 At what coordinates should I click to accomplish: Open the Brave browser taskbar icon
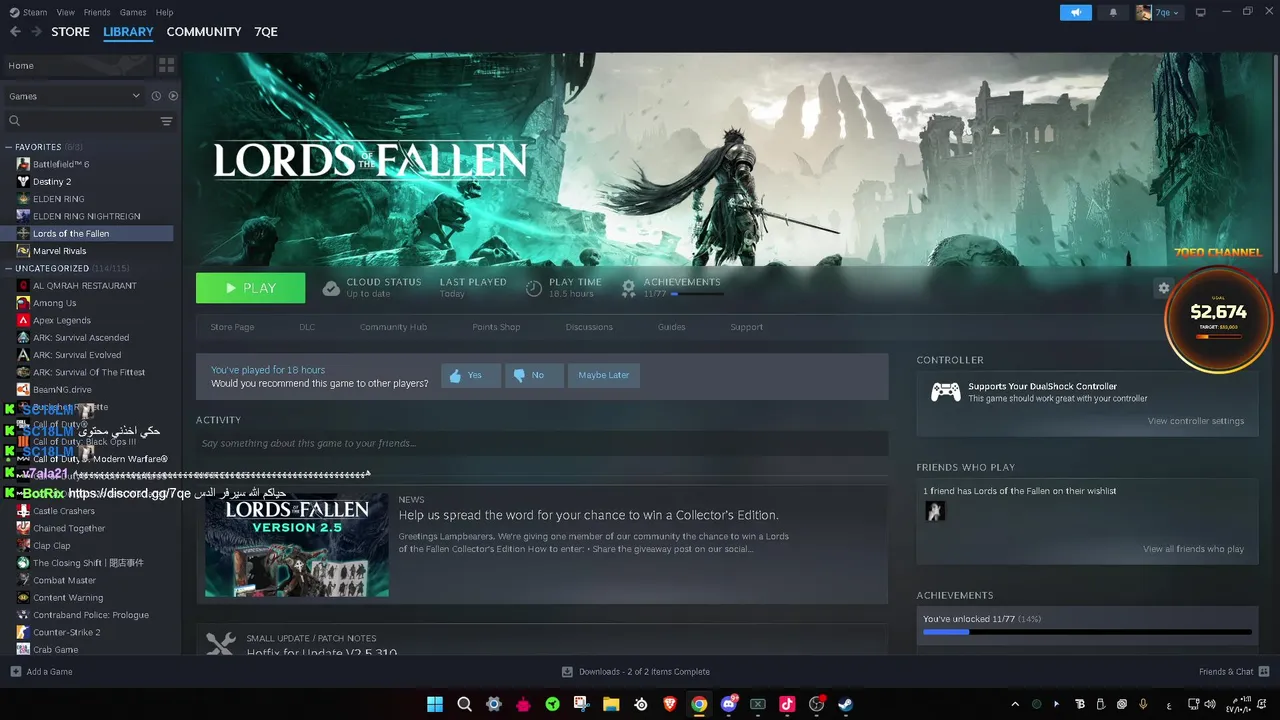click(x=669, y=704)
